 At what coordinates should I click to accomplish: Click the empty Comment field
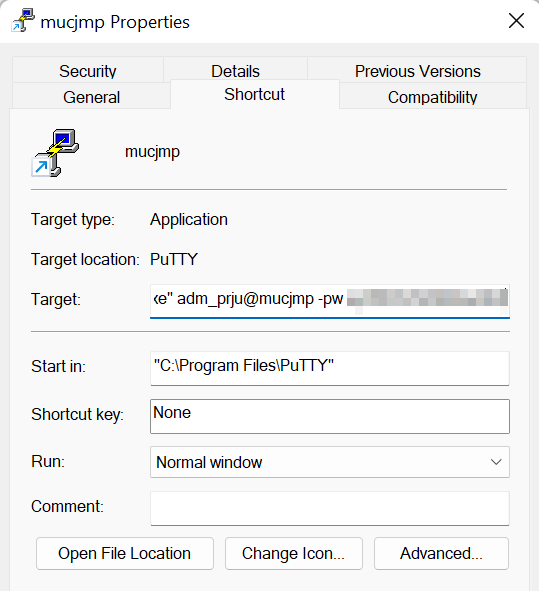(x=330, y=508)
